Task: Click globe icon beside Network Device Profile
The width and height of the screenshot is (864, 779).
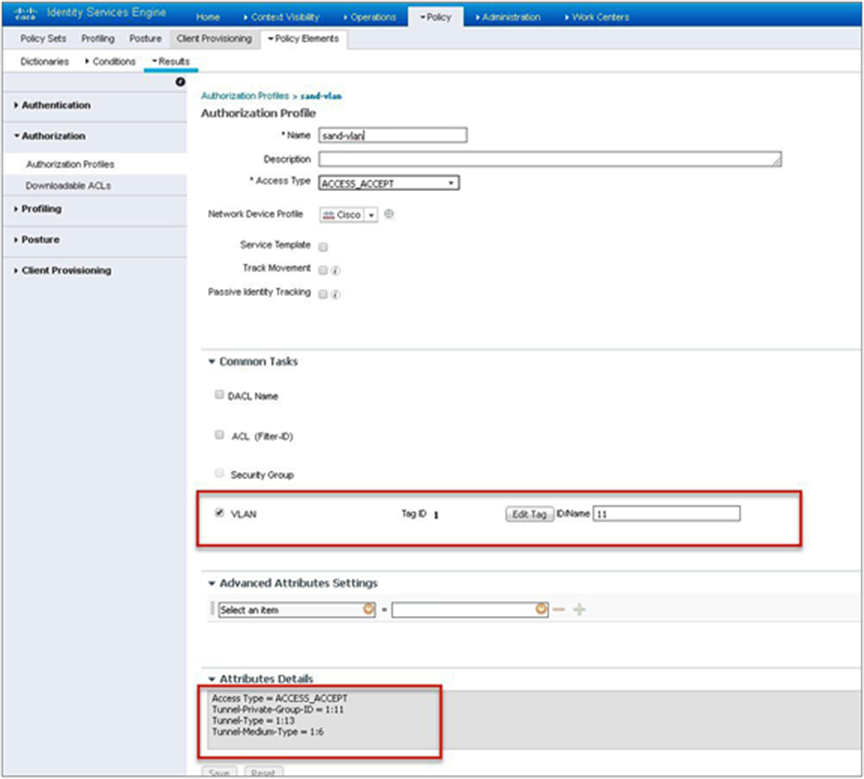Action: (389, 214)
